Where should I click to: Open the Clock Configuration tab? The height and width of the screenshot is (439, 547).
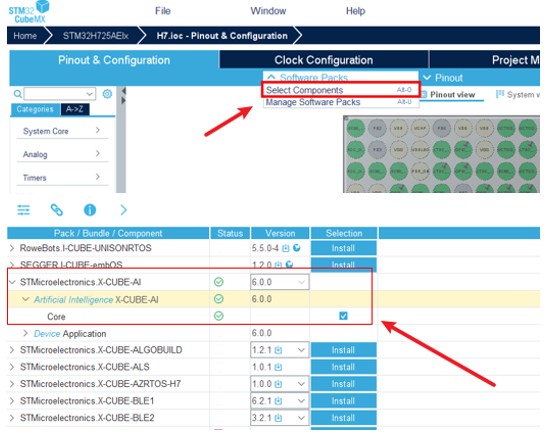coord(324,60)
